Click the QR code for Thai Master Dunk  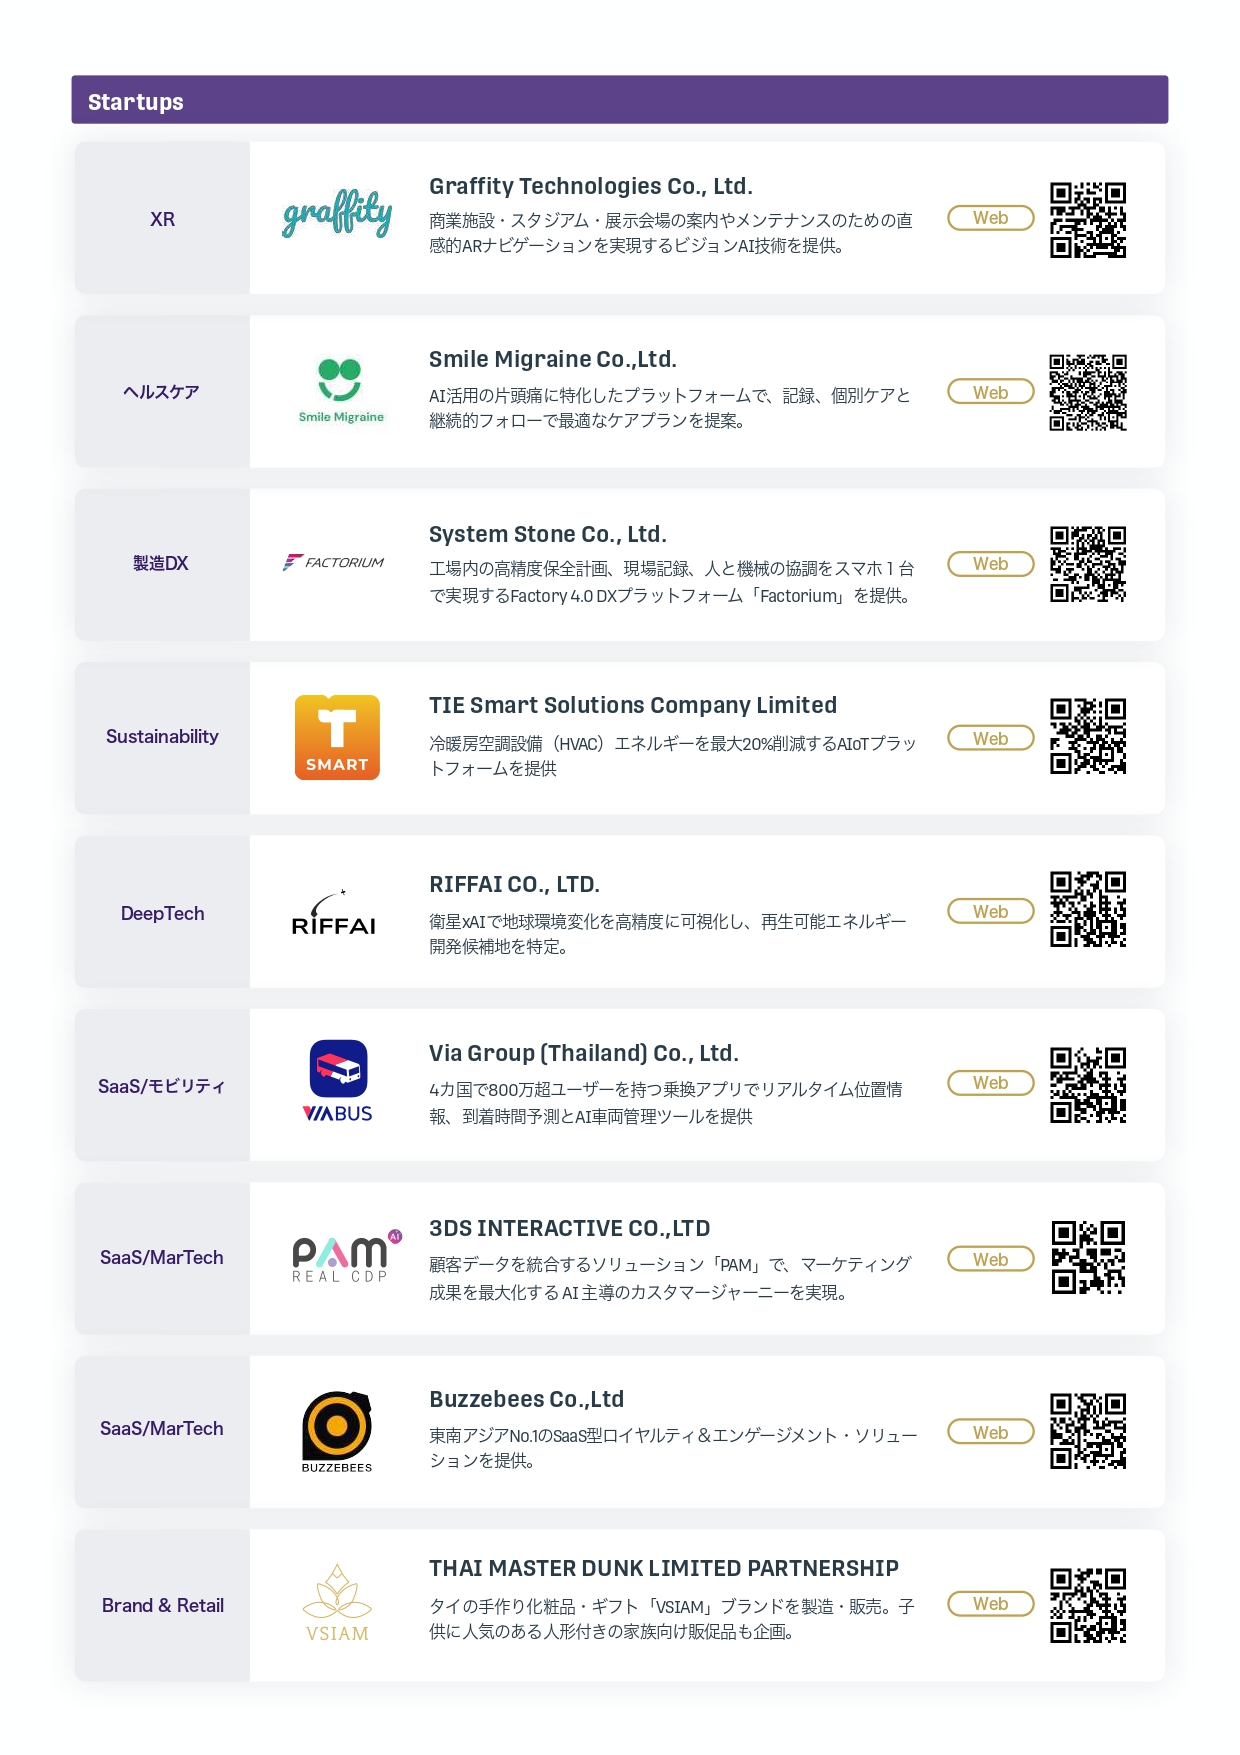(1088, 1605)
